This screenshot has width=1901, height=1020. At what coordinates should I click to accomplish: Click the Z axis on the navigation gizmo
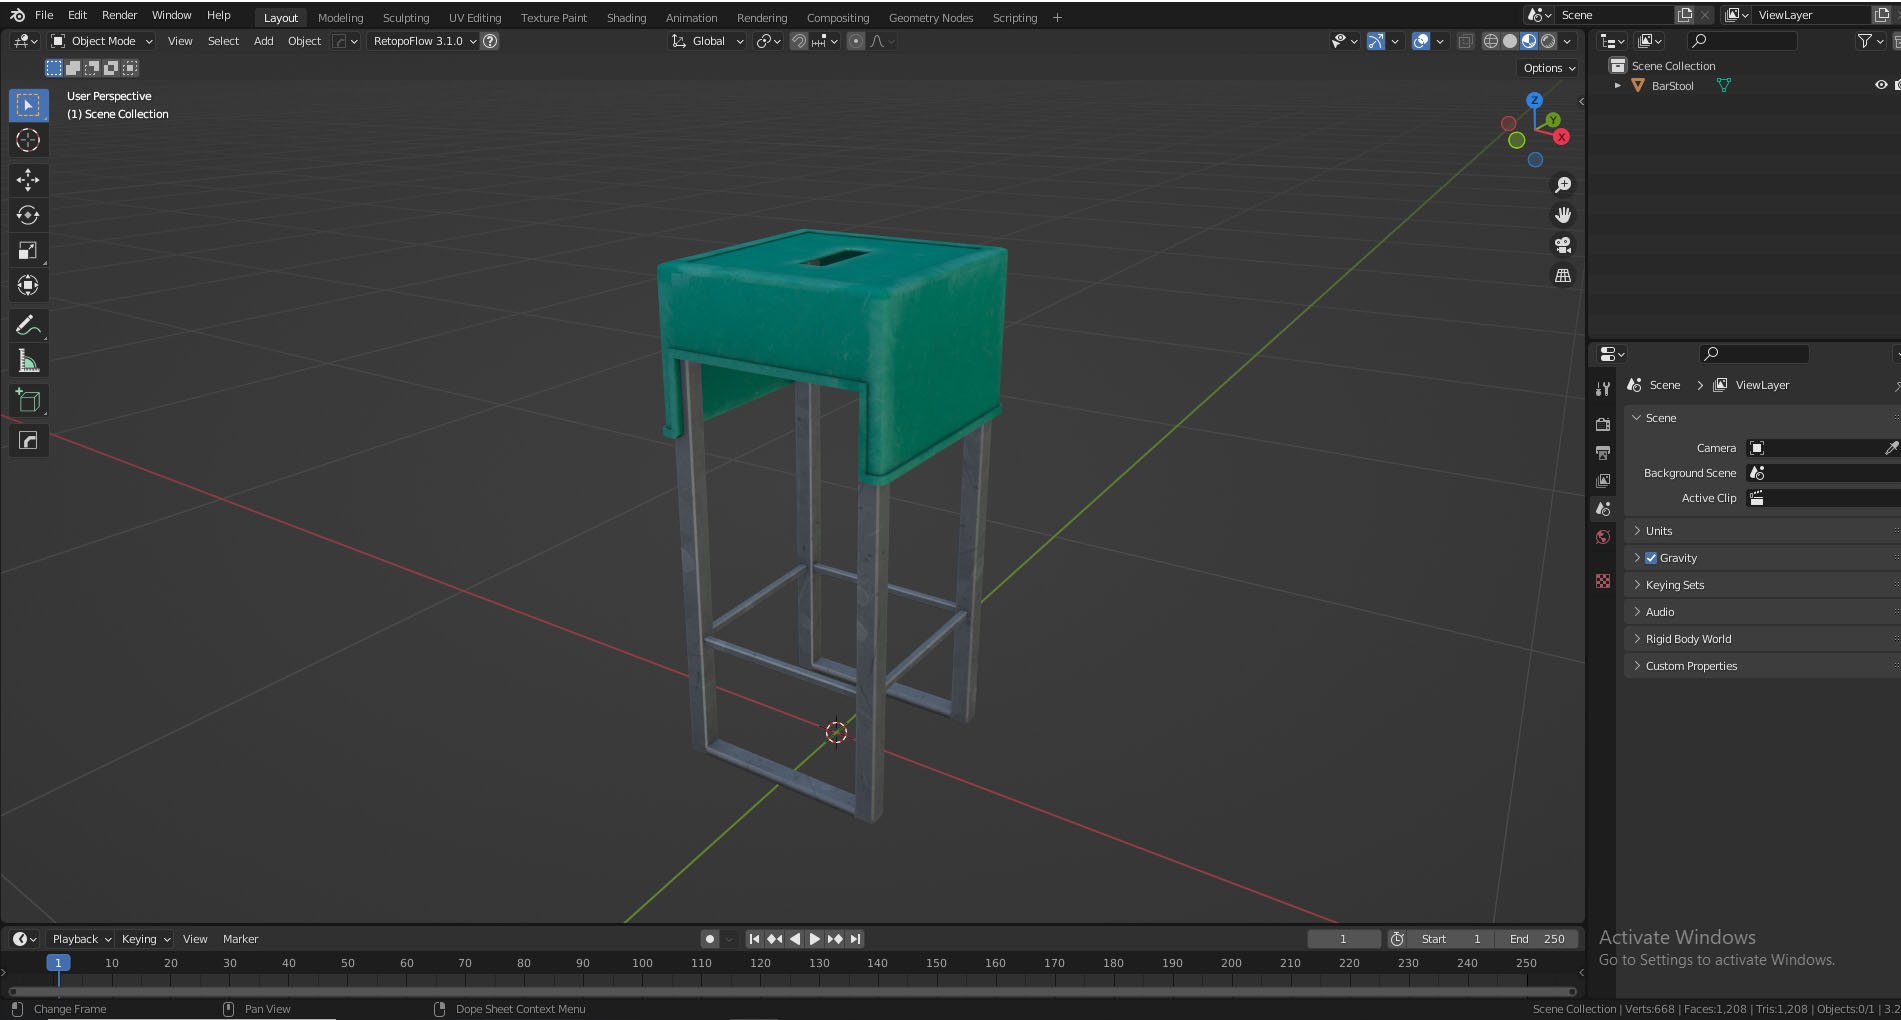1534,100
